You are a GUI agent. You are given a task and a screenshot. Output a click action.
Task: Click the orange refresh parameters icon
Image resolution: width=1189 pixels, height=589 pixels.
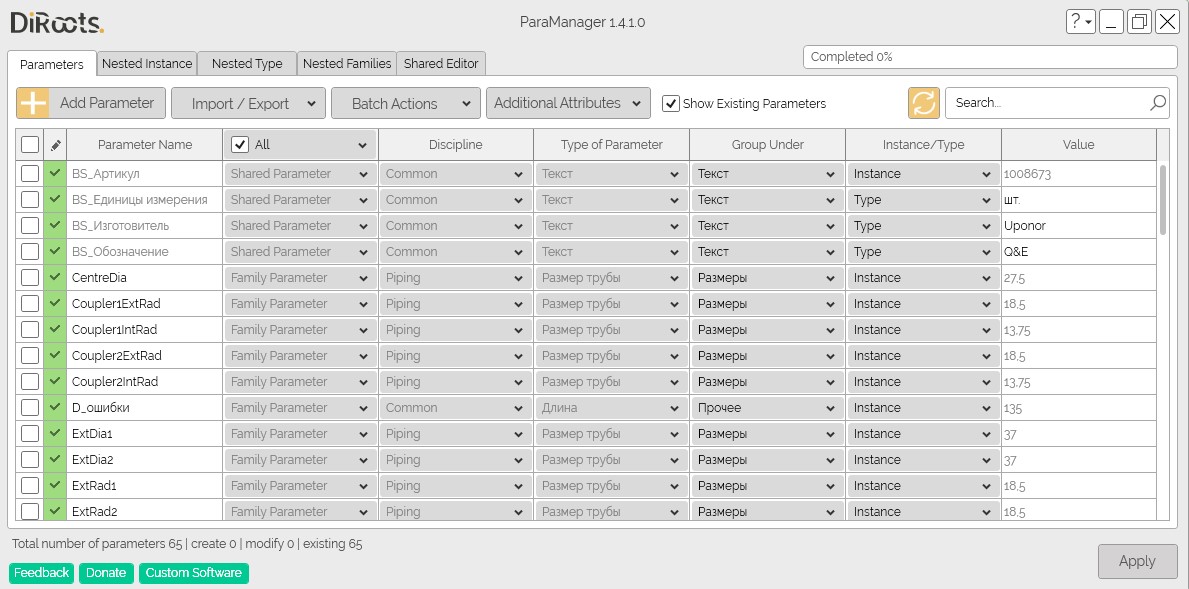coord(923,103)
